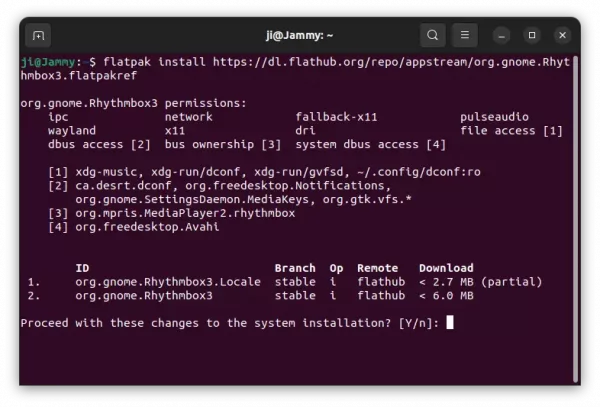The image size is (600, 407).
Task: Click the 'Op' column header
Action: click(x=336, y=269)
